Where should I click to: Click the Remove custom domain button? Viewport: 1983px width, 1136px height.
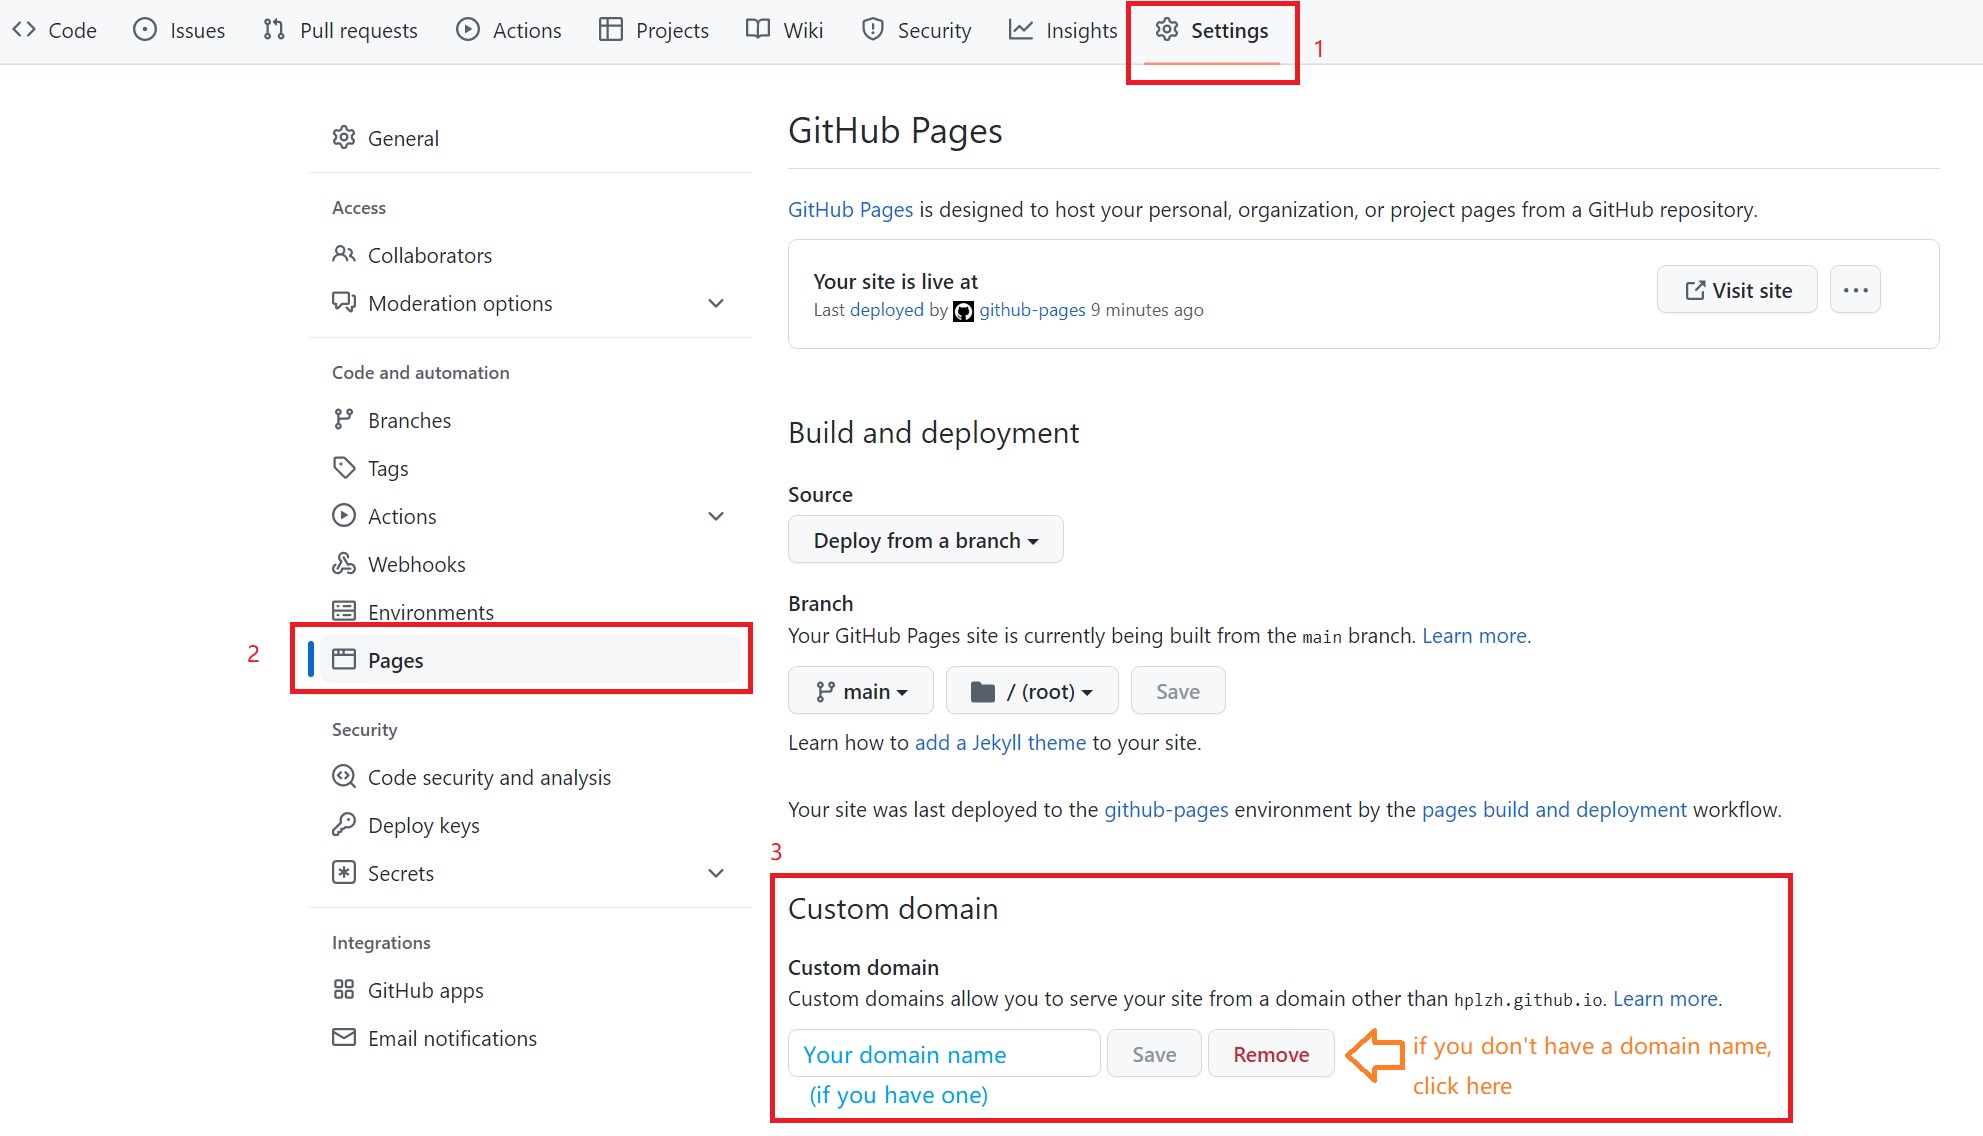[x=1271, y=1054]
